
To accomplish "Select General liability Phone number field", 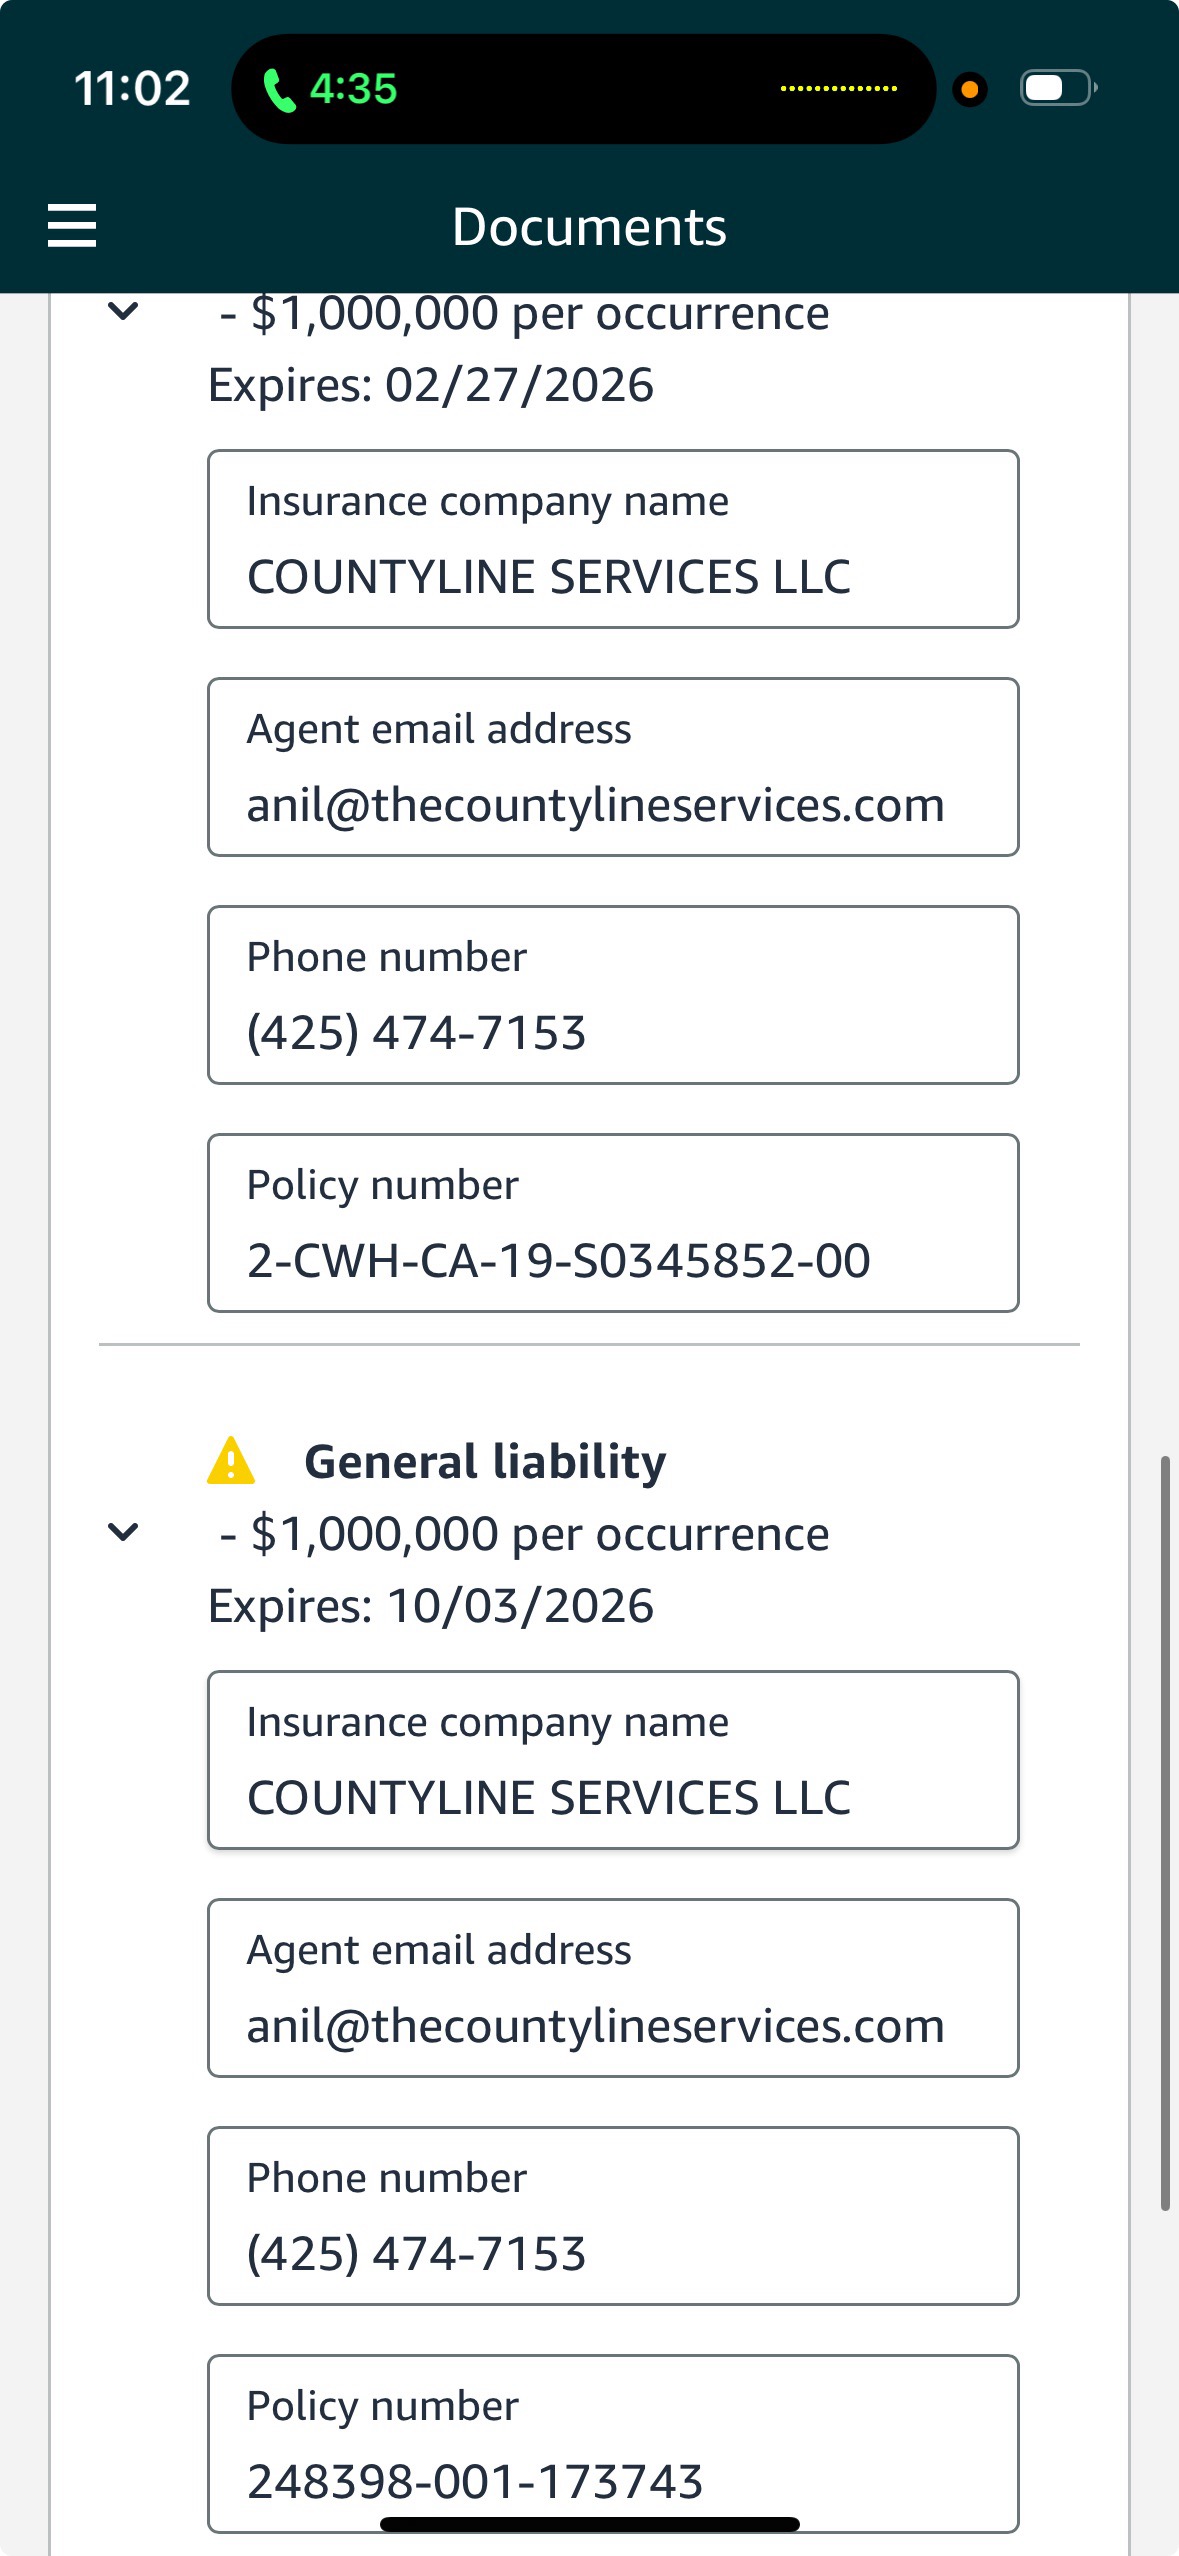I will coord(613,2216).
